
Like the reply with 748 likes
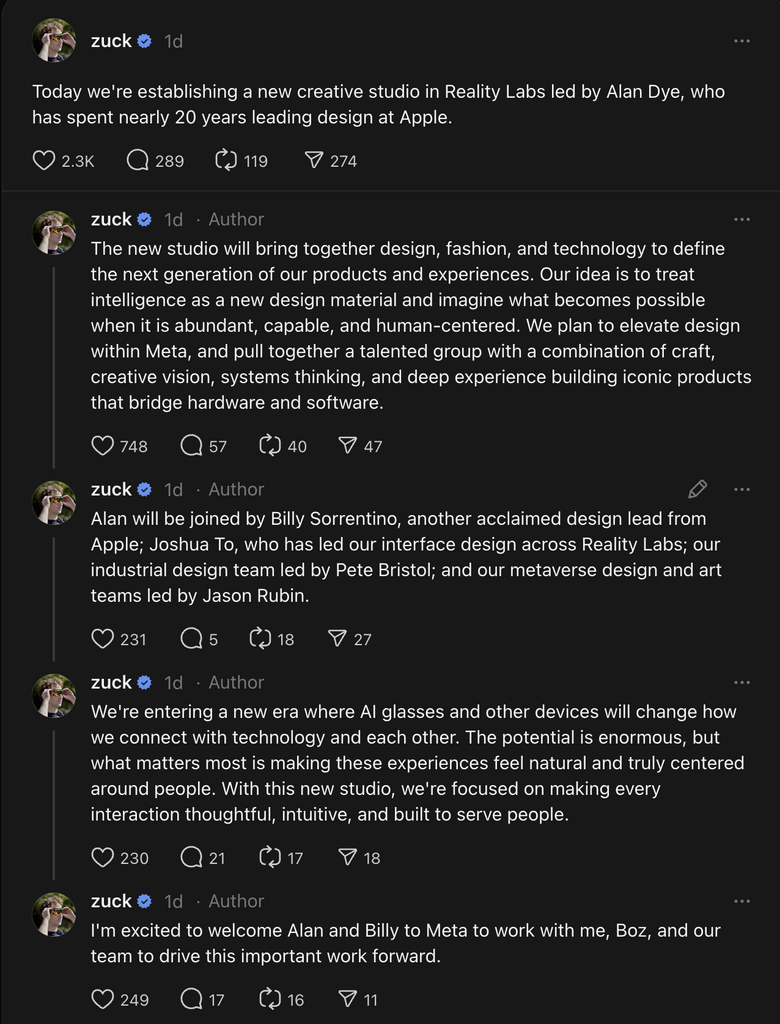click(x=103, y=446)
